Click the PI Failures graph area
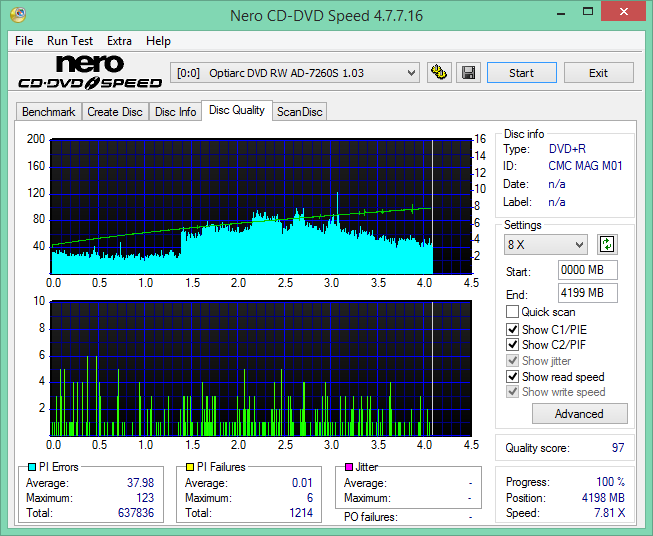Viewport: 653px width, 536px height. point(261,368)
